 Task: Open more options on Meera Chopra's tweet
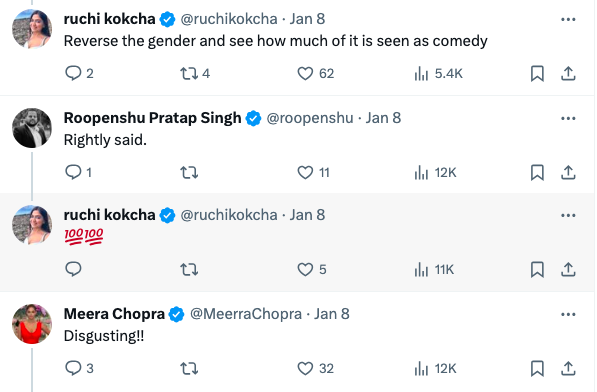coord(568,314)
